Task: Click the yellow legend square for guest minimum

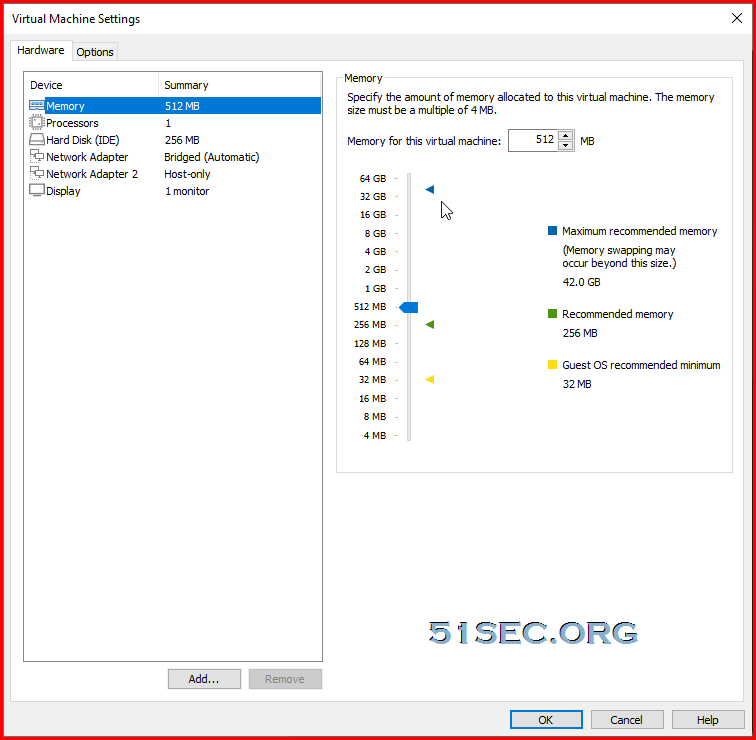Action: point(553,364)
